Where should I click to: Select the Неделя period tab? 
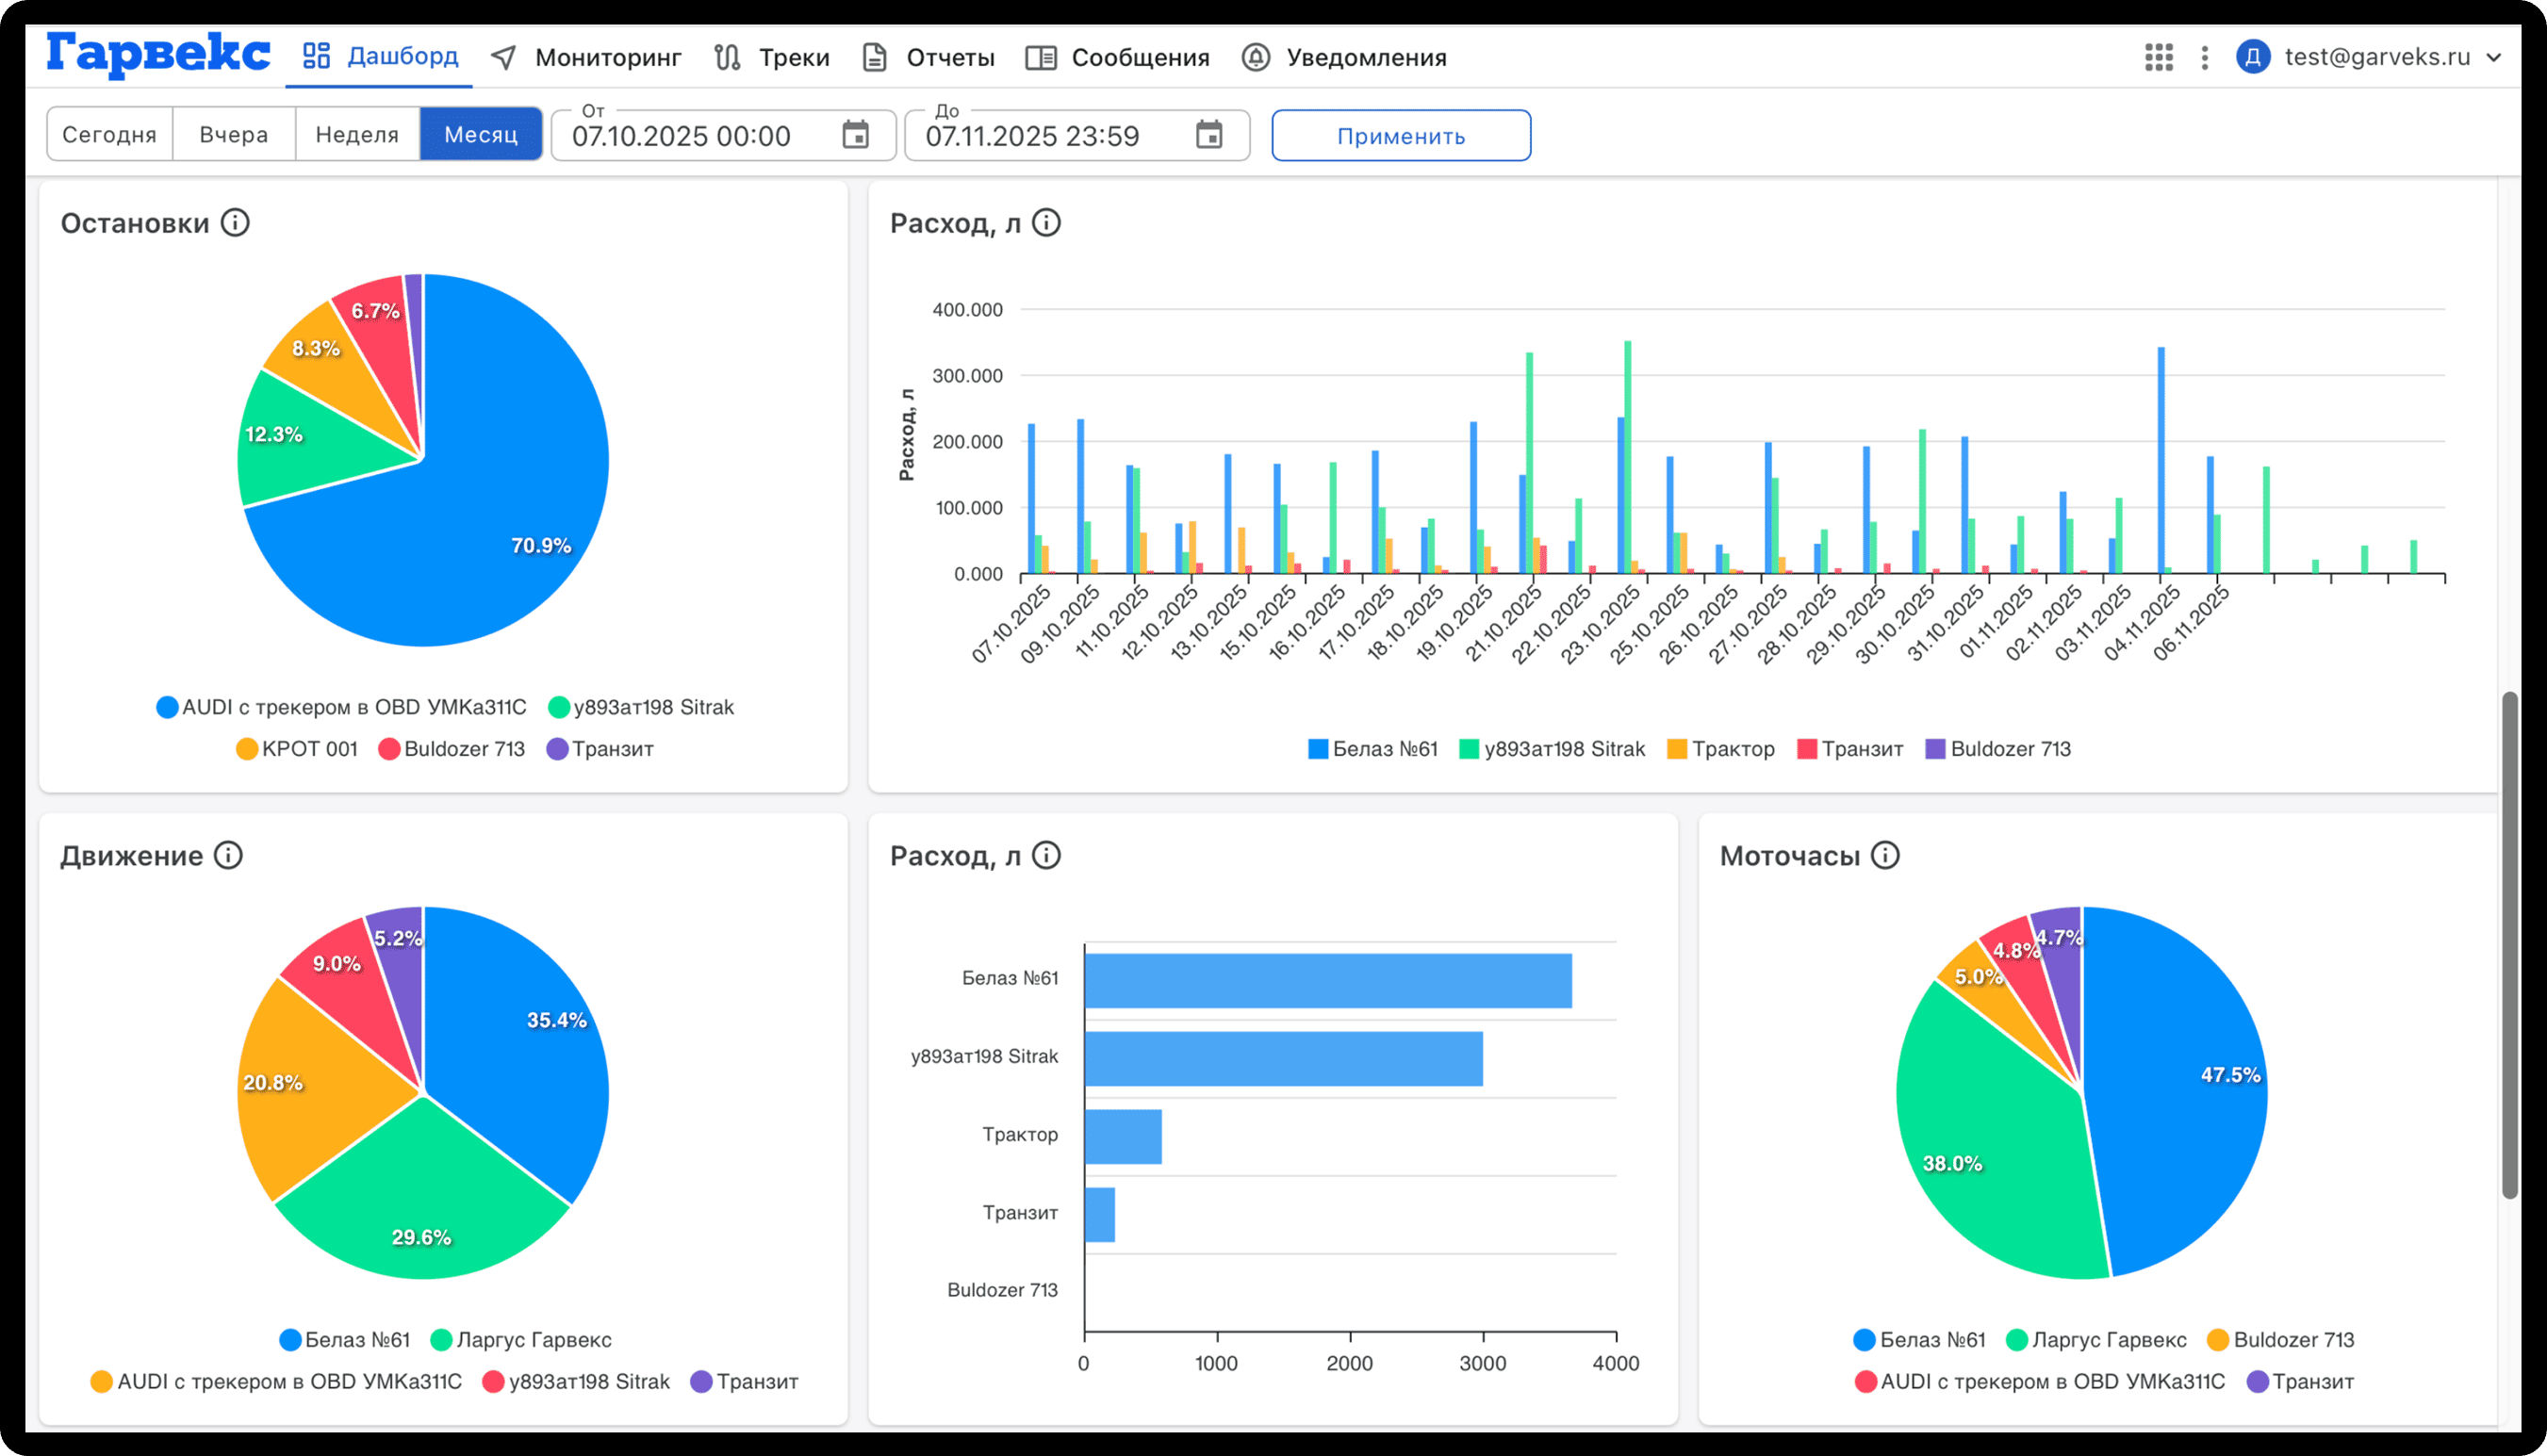tap(357, 135)
